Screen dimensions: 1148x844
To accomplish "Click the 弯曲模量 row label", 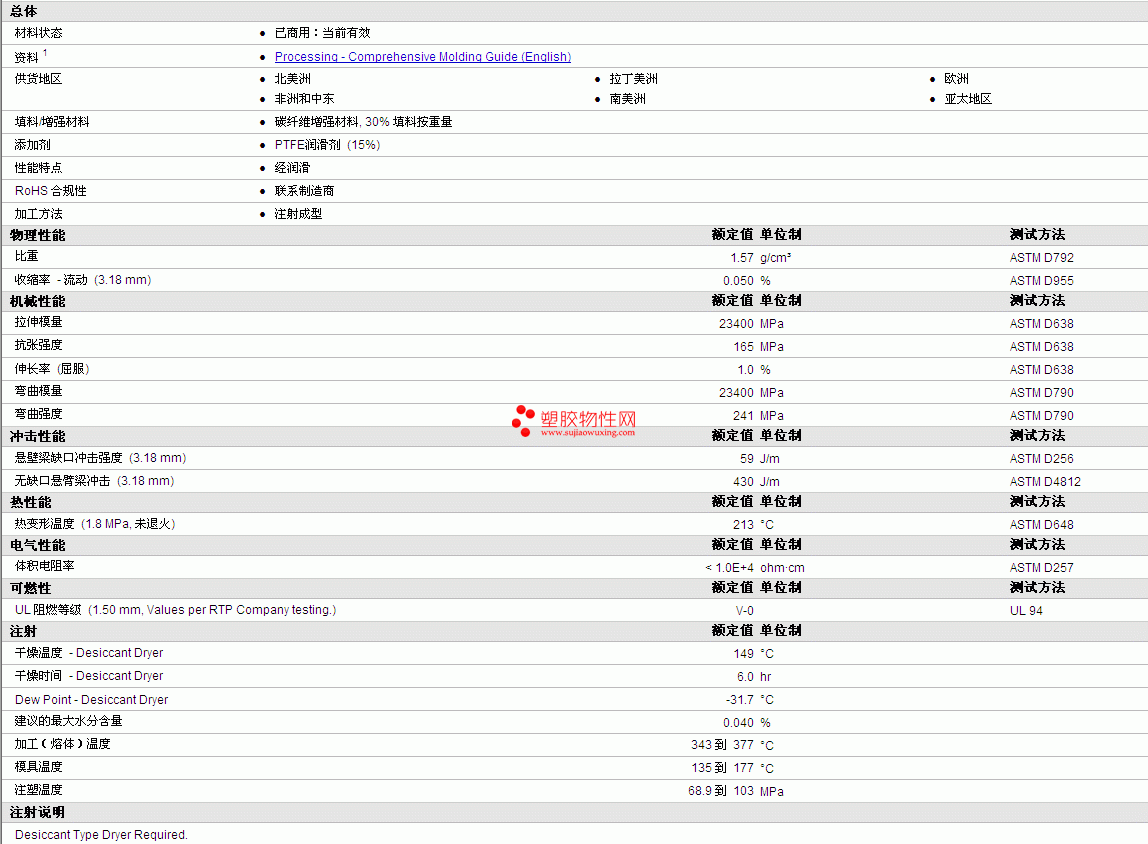I will [38, 391].
